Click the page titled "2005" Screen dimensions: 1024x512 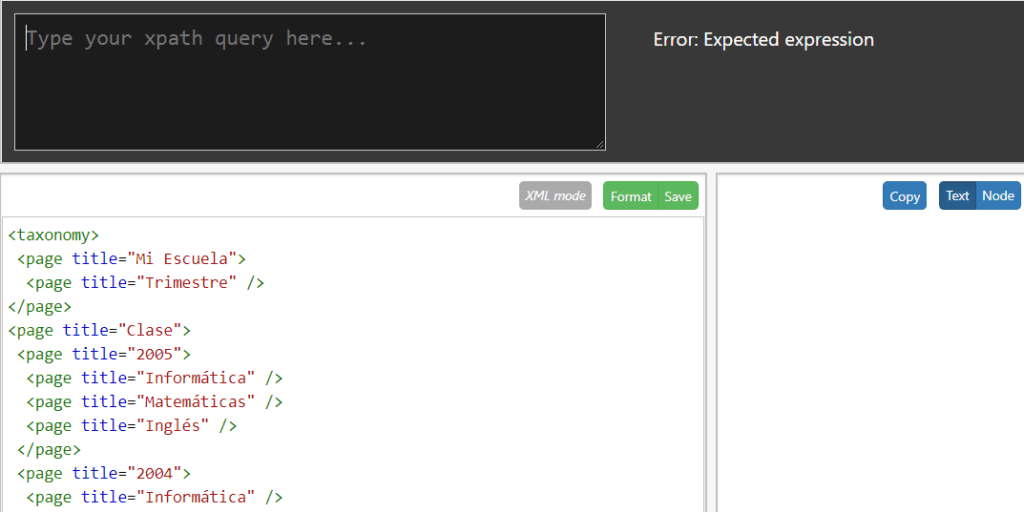(x=103, y=354)
